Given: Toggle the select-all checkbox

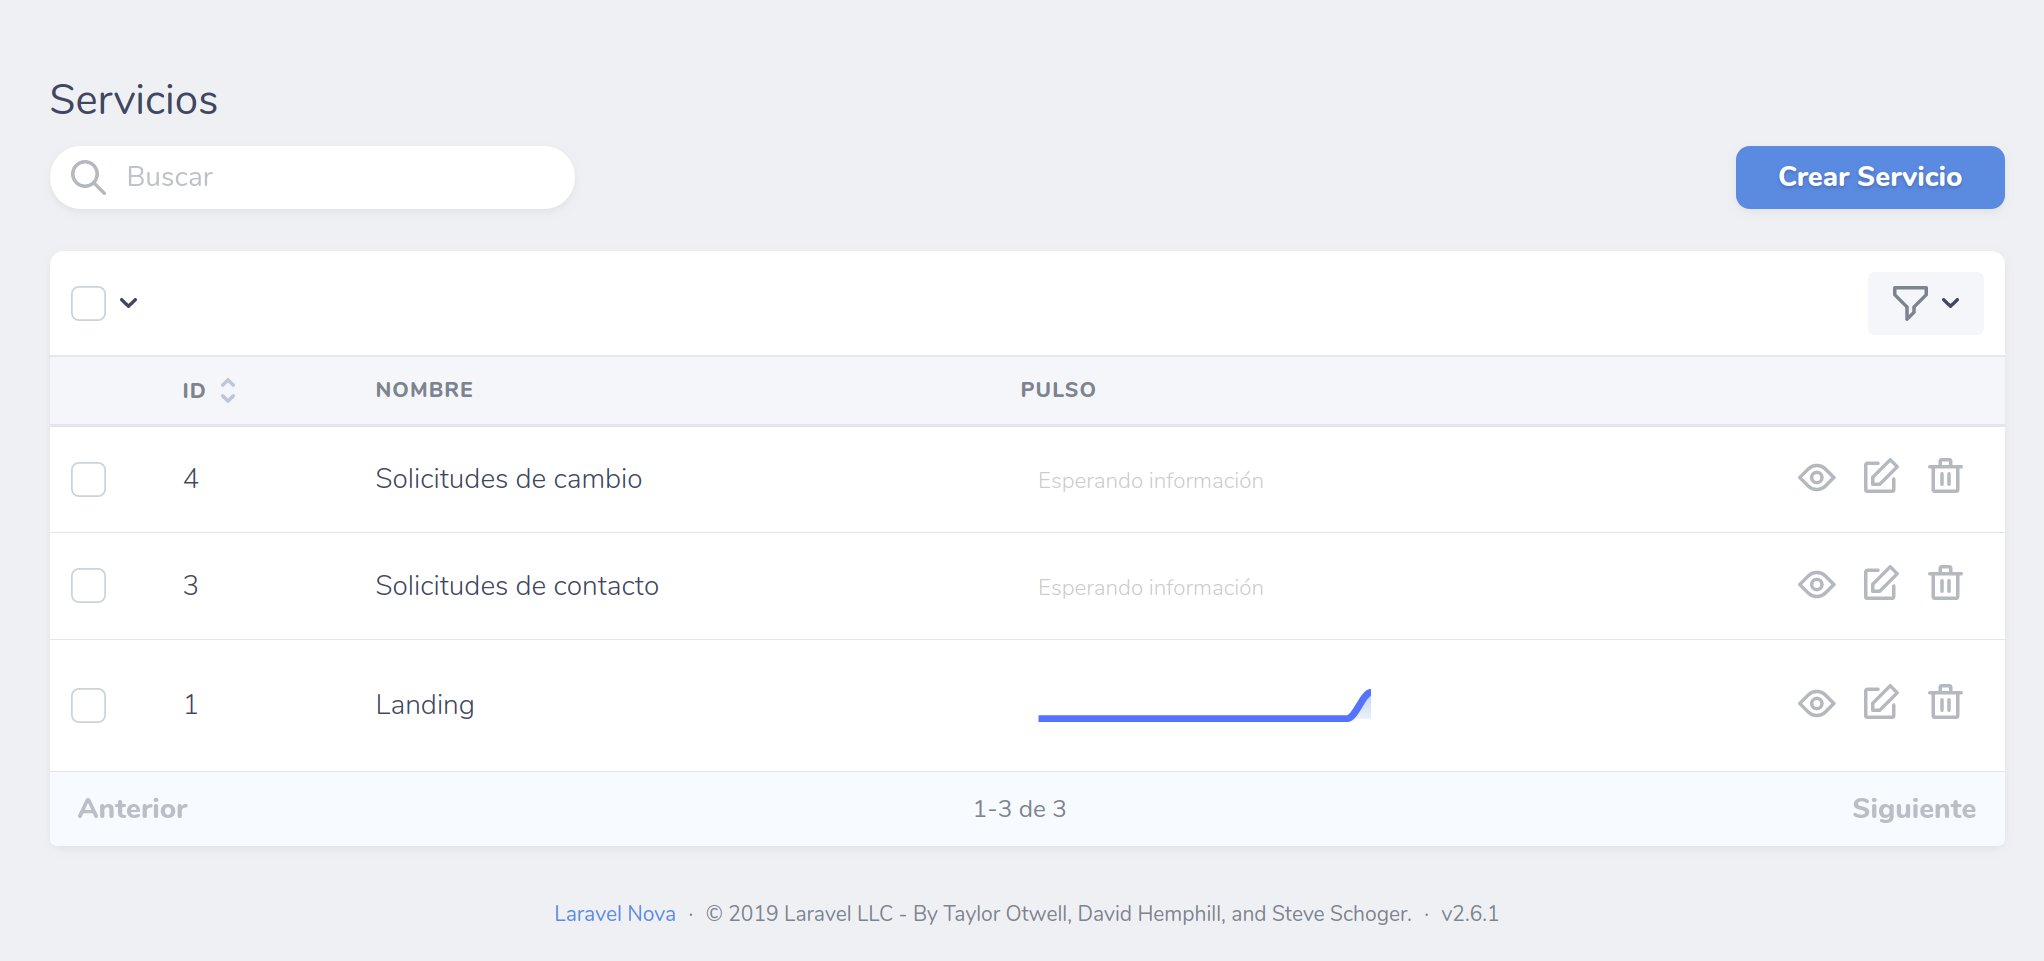Looking at the screenshot, I should point(89,303).
